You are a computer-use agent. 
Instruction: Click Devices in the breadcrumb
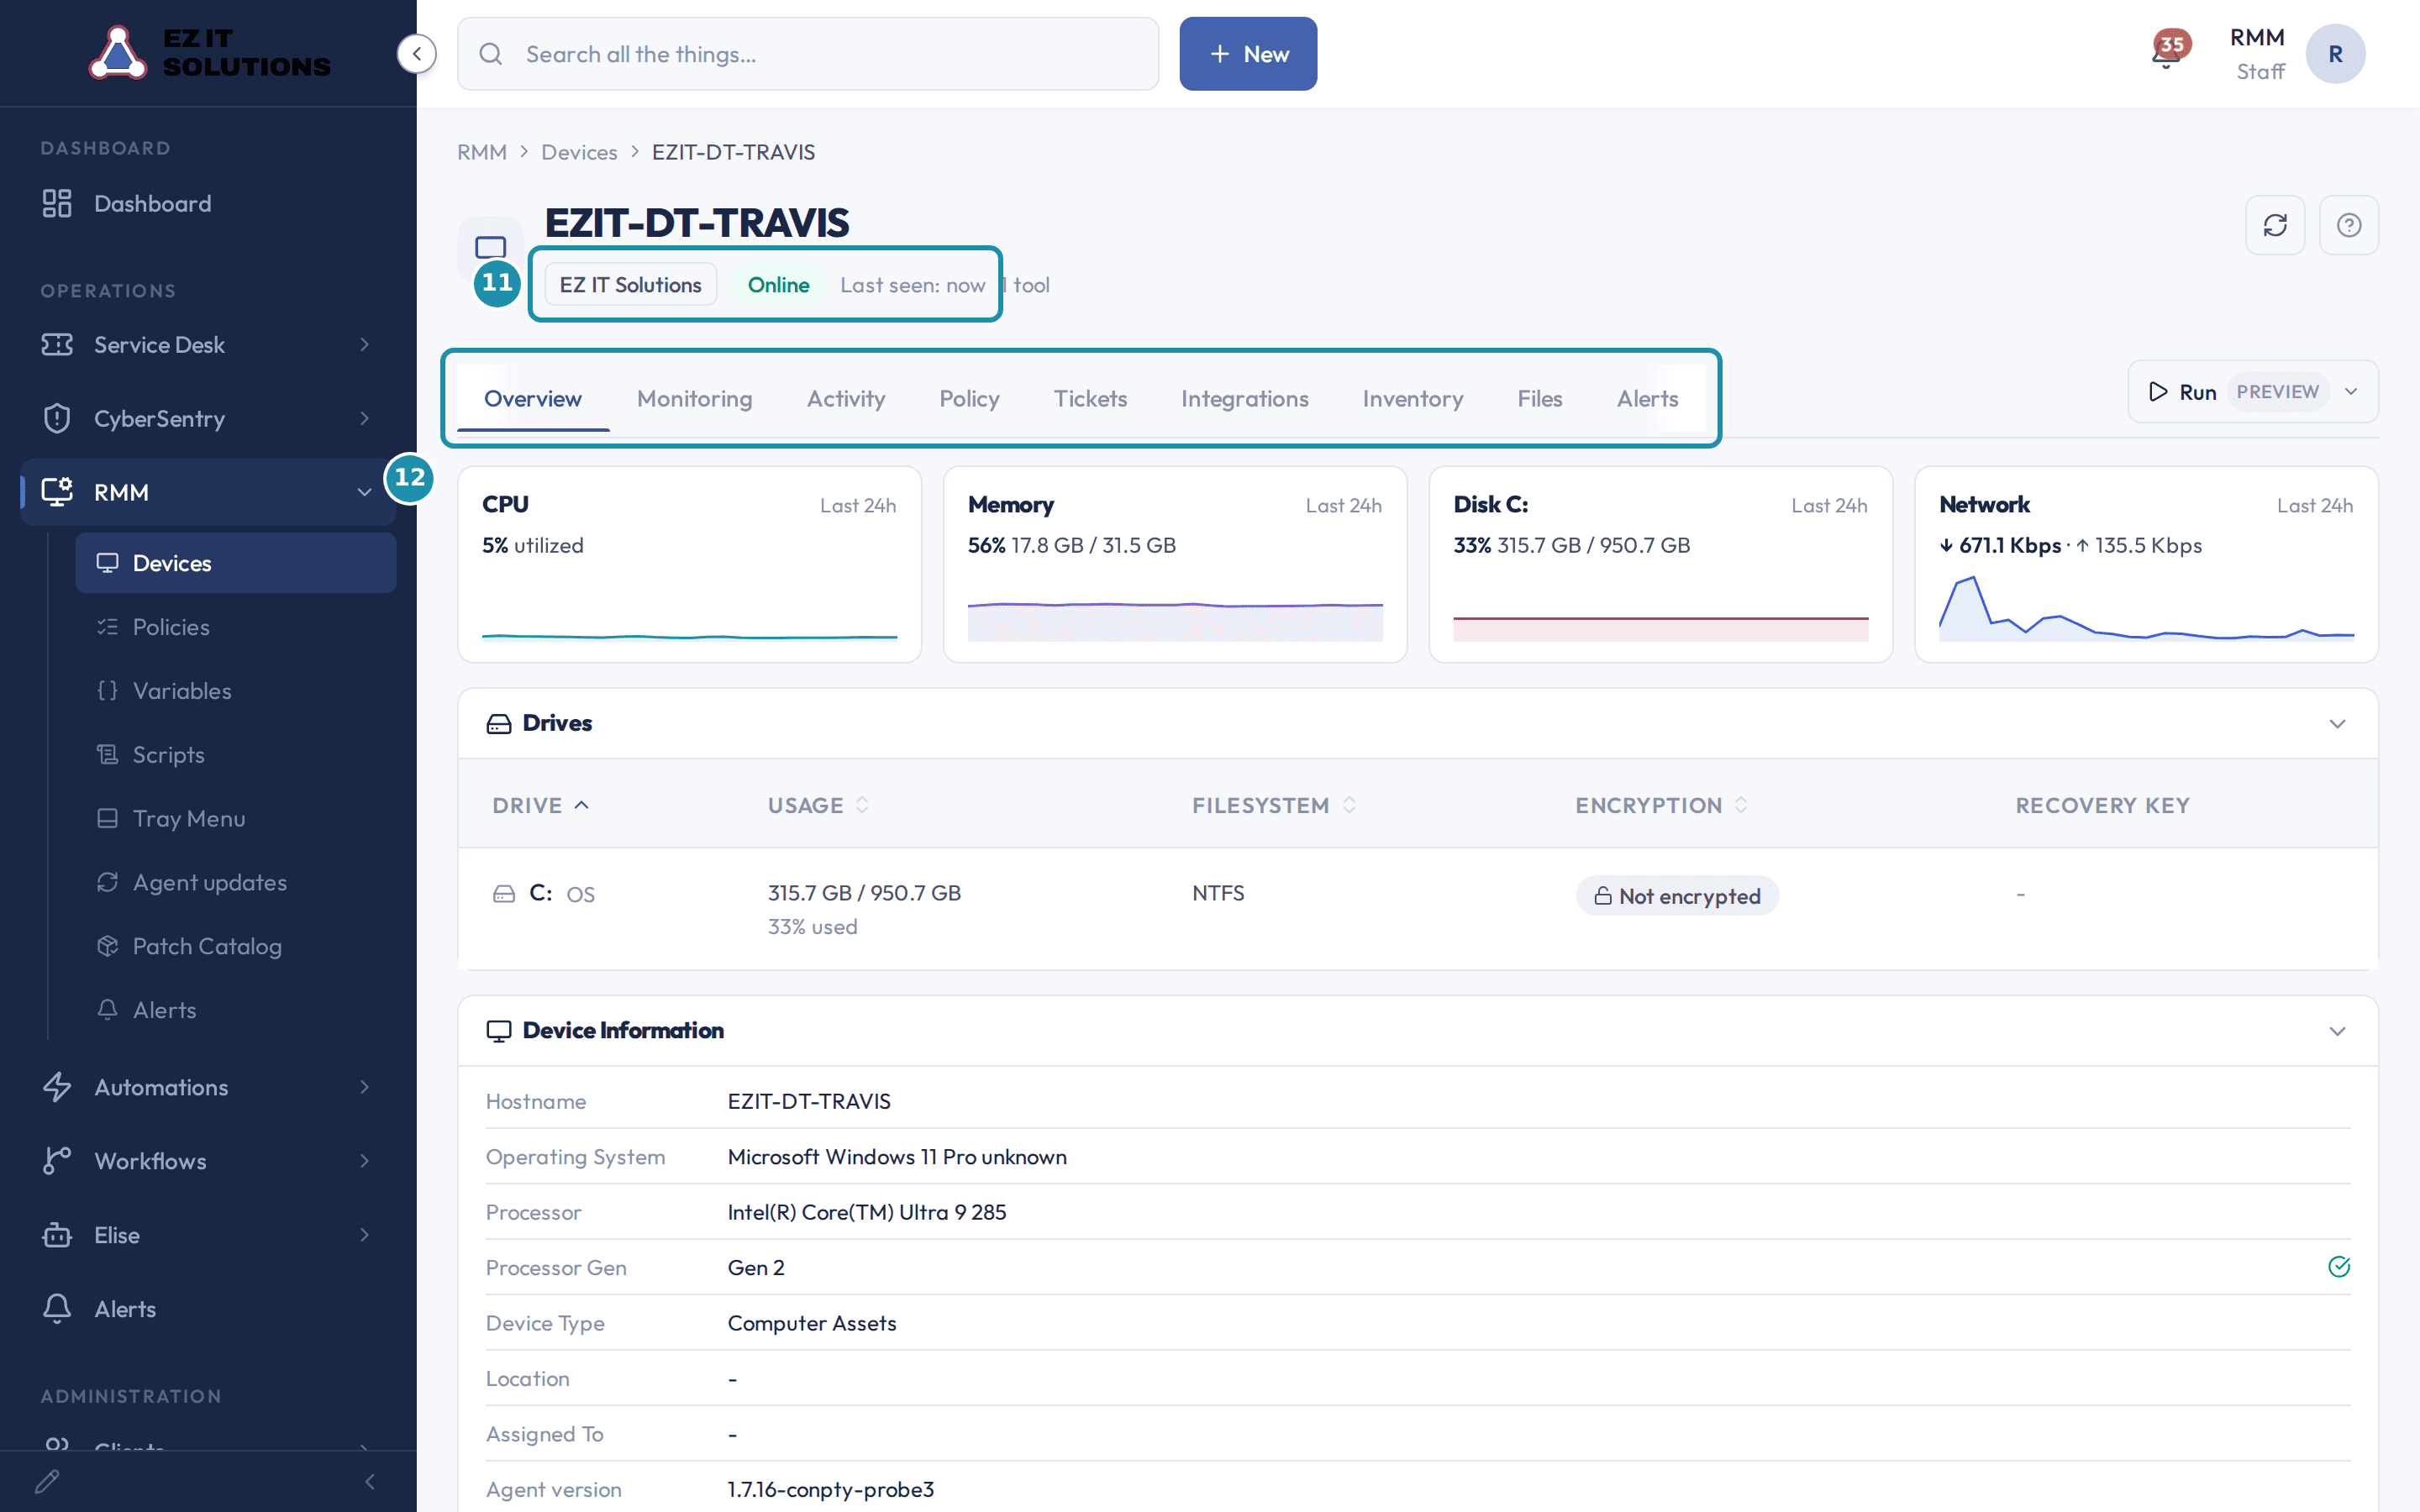click(579, 152)
